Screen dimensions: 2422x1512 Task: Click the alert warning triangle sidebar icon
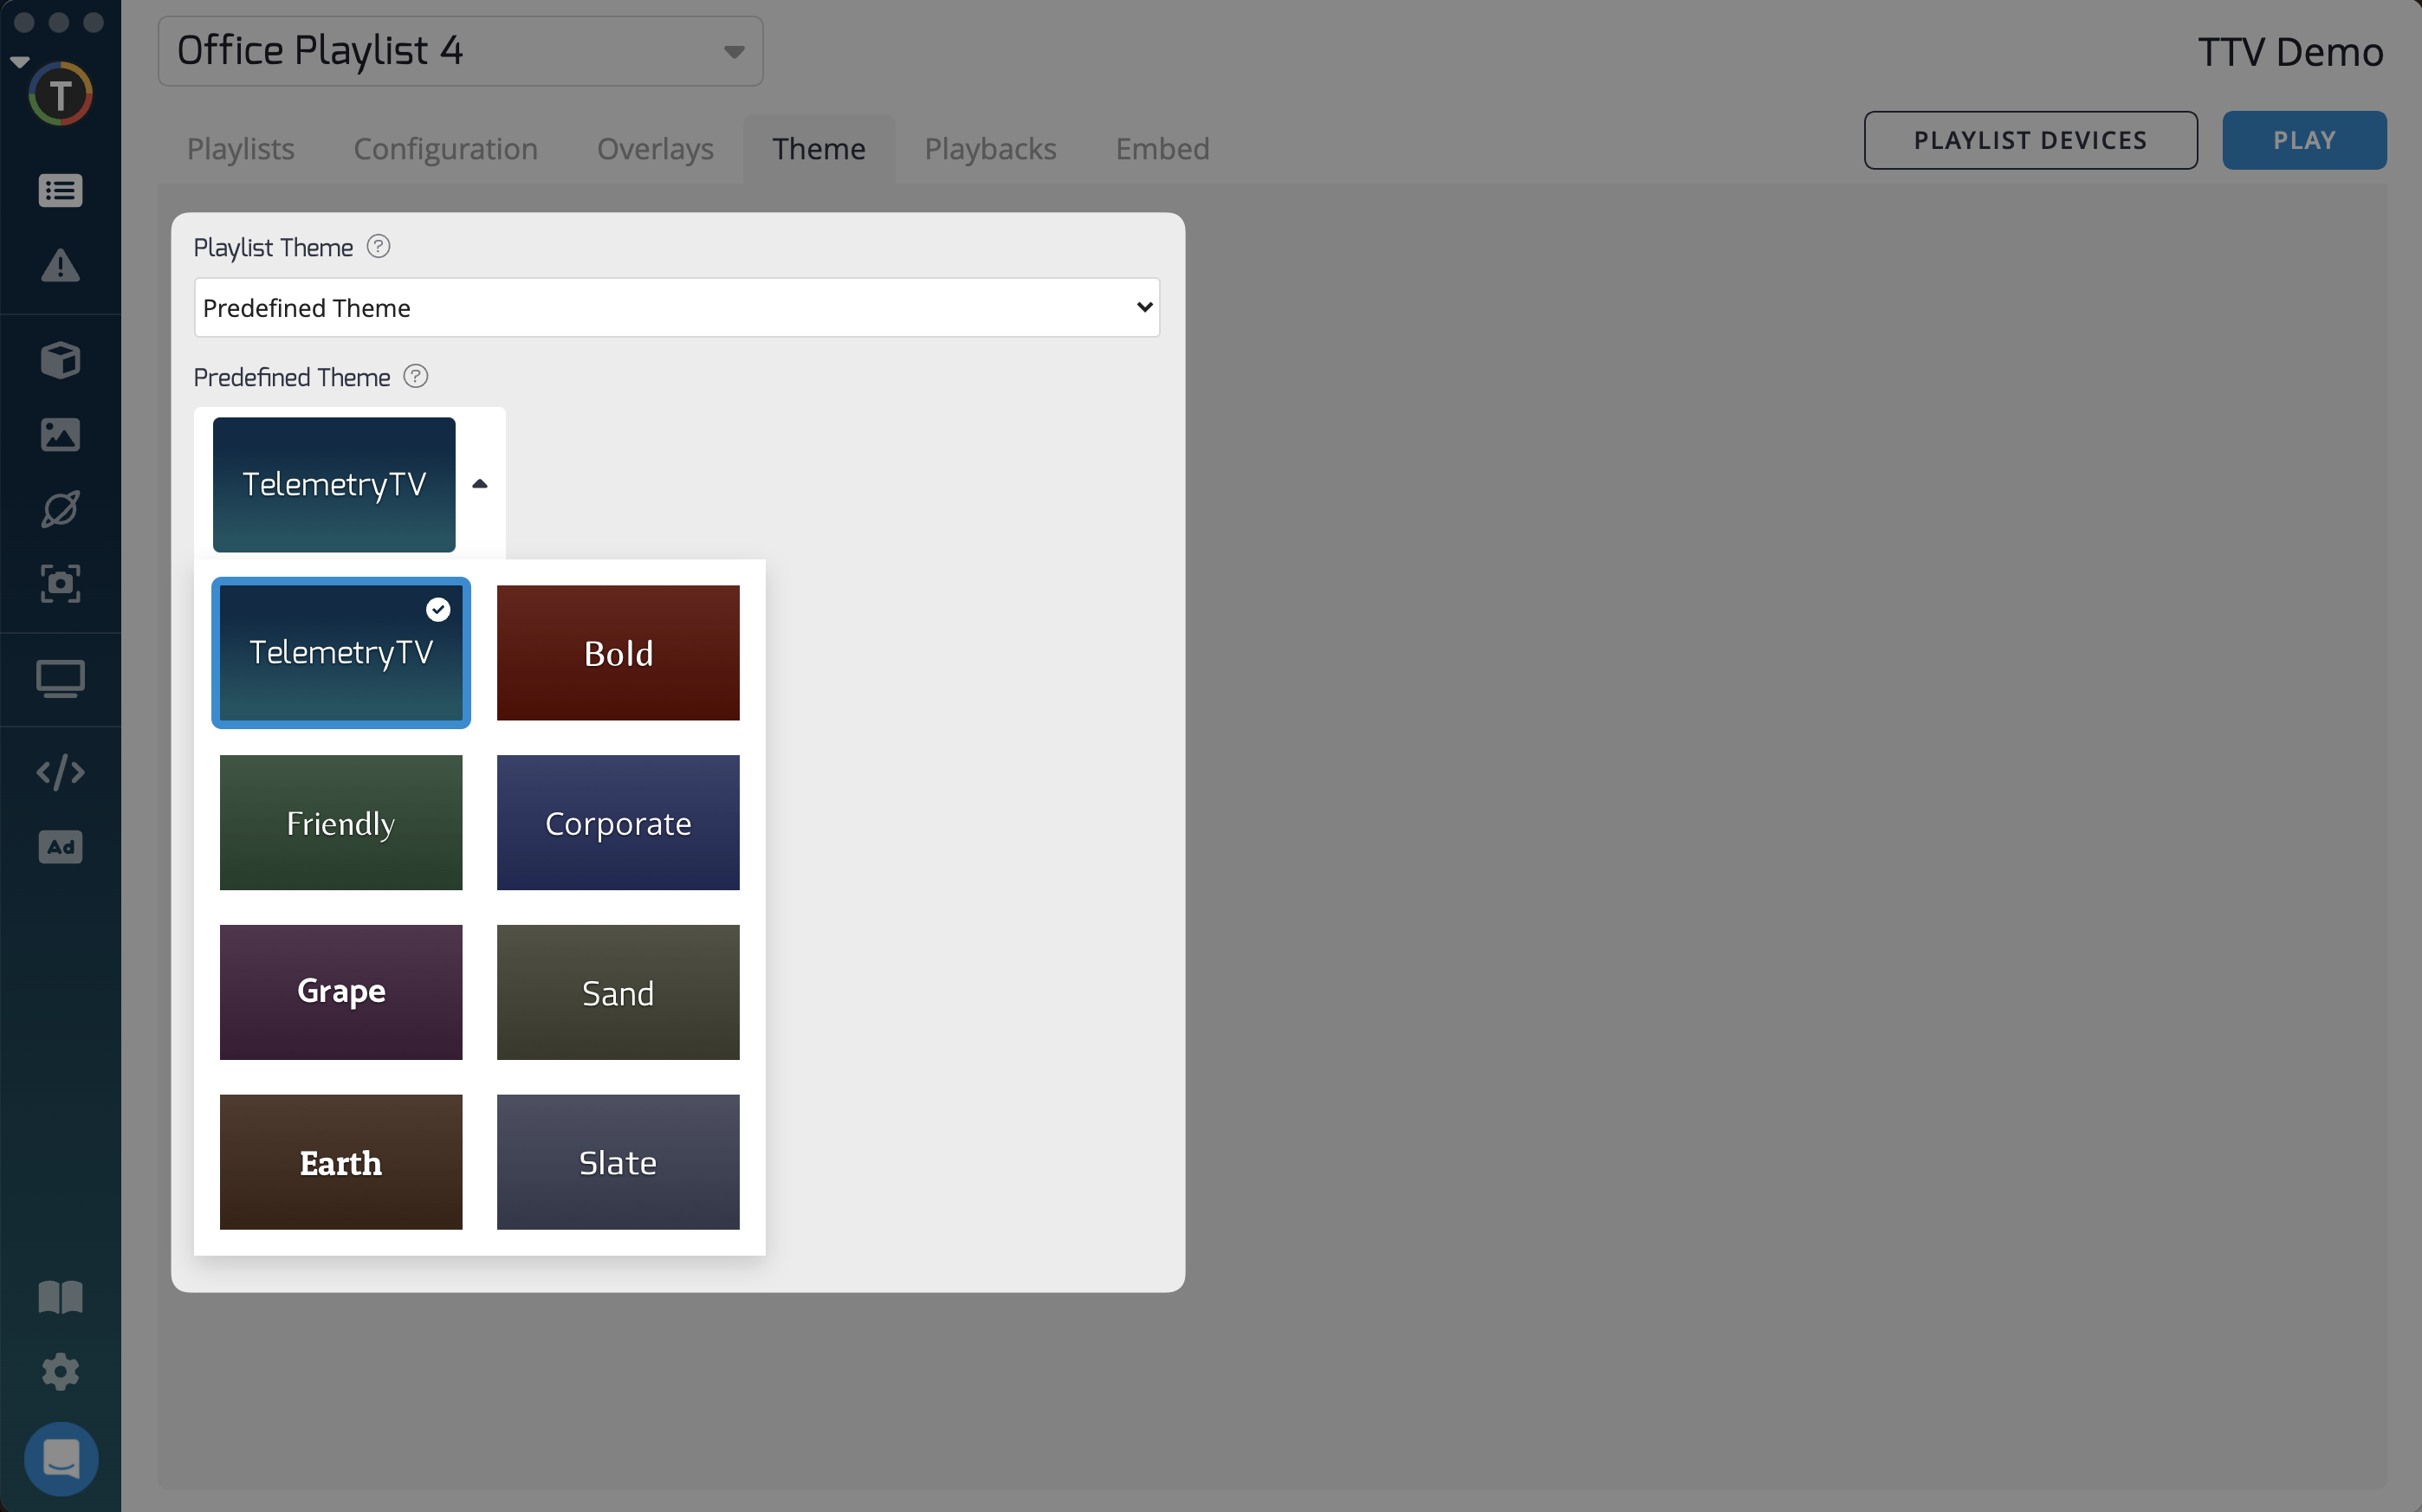60,266
